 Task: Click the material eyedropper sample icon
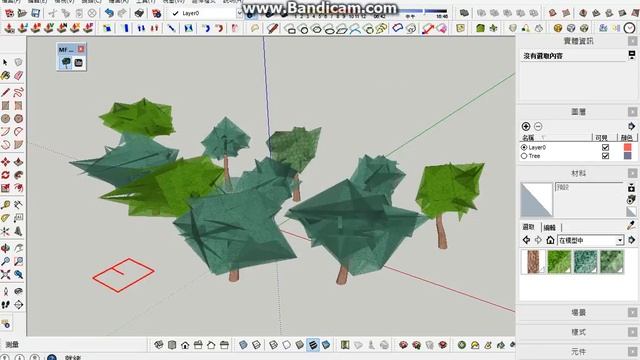631,225
